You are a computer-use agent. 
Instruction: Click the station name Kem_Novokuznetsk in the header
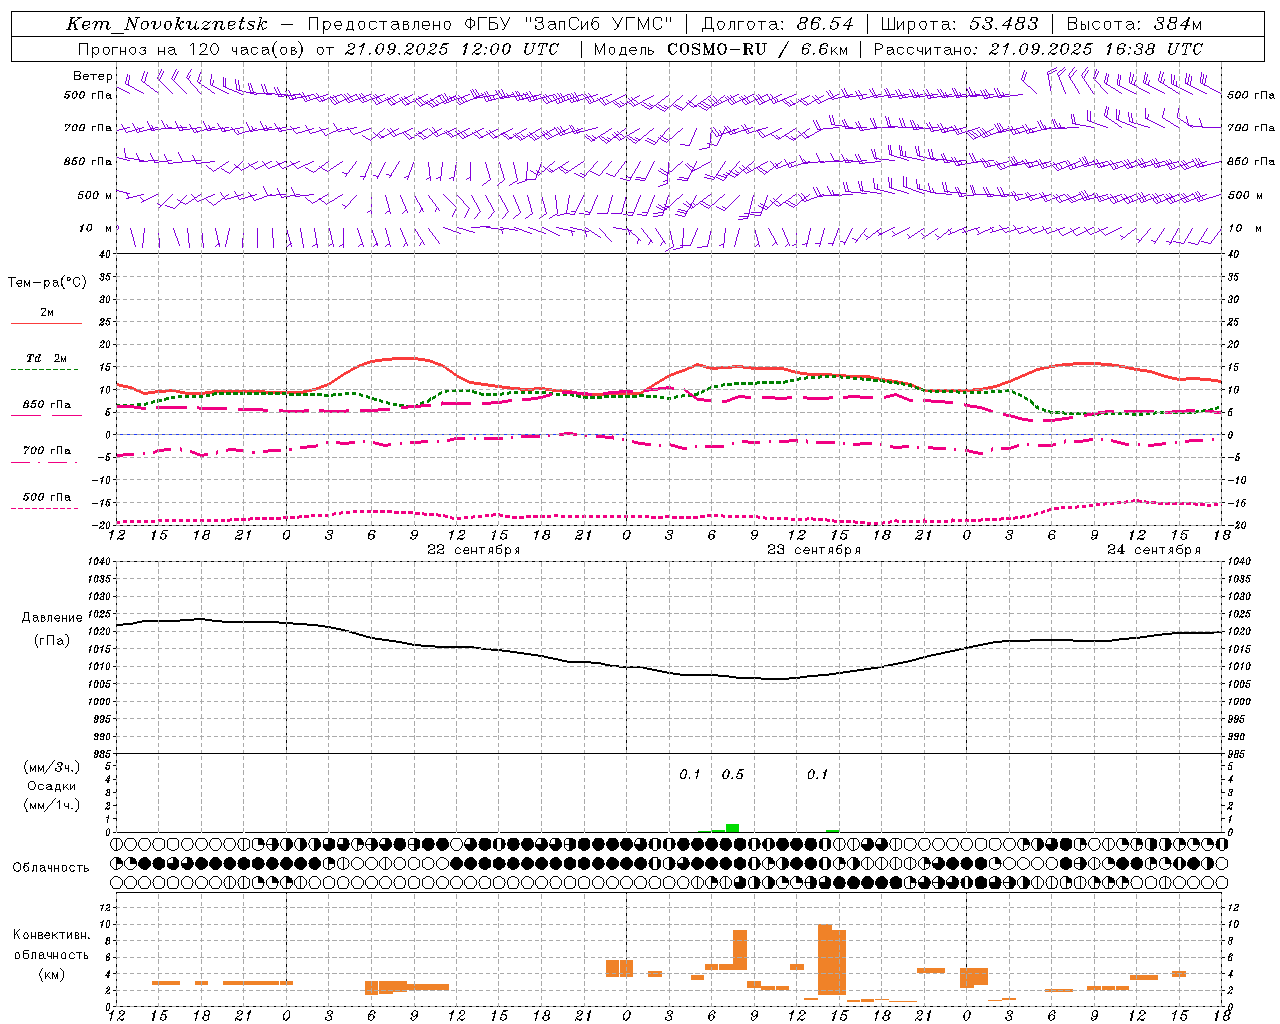pyautogui.click(x=167, y=24)
